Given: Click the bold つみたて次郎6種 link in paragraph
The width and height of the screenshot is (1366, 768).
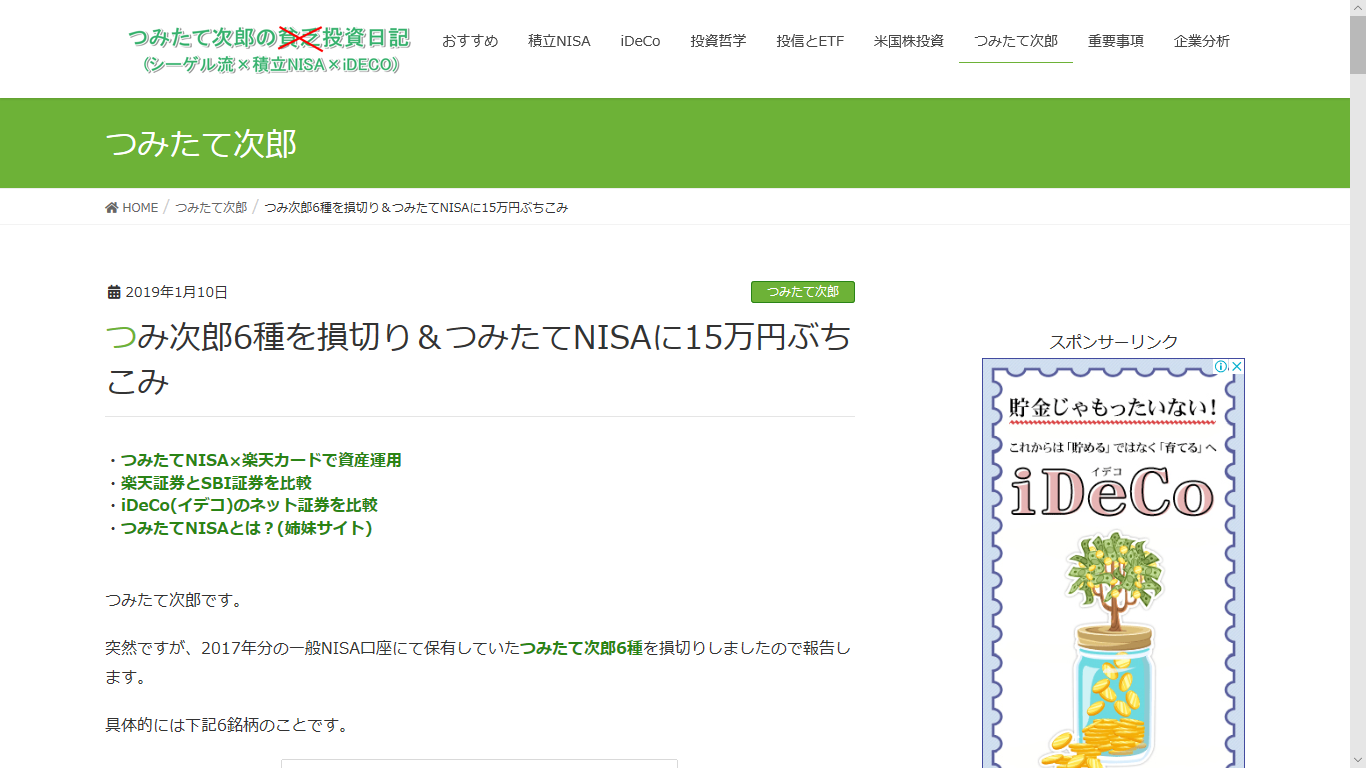Looking at the screenshot, I should 582,648.
